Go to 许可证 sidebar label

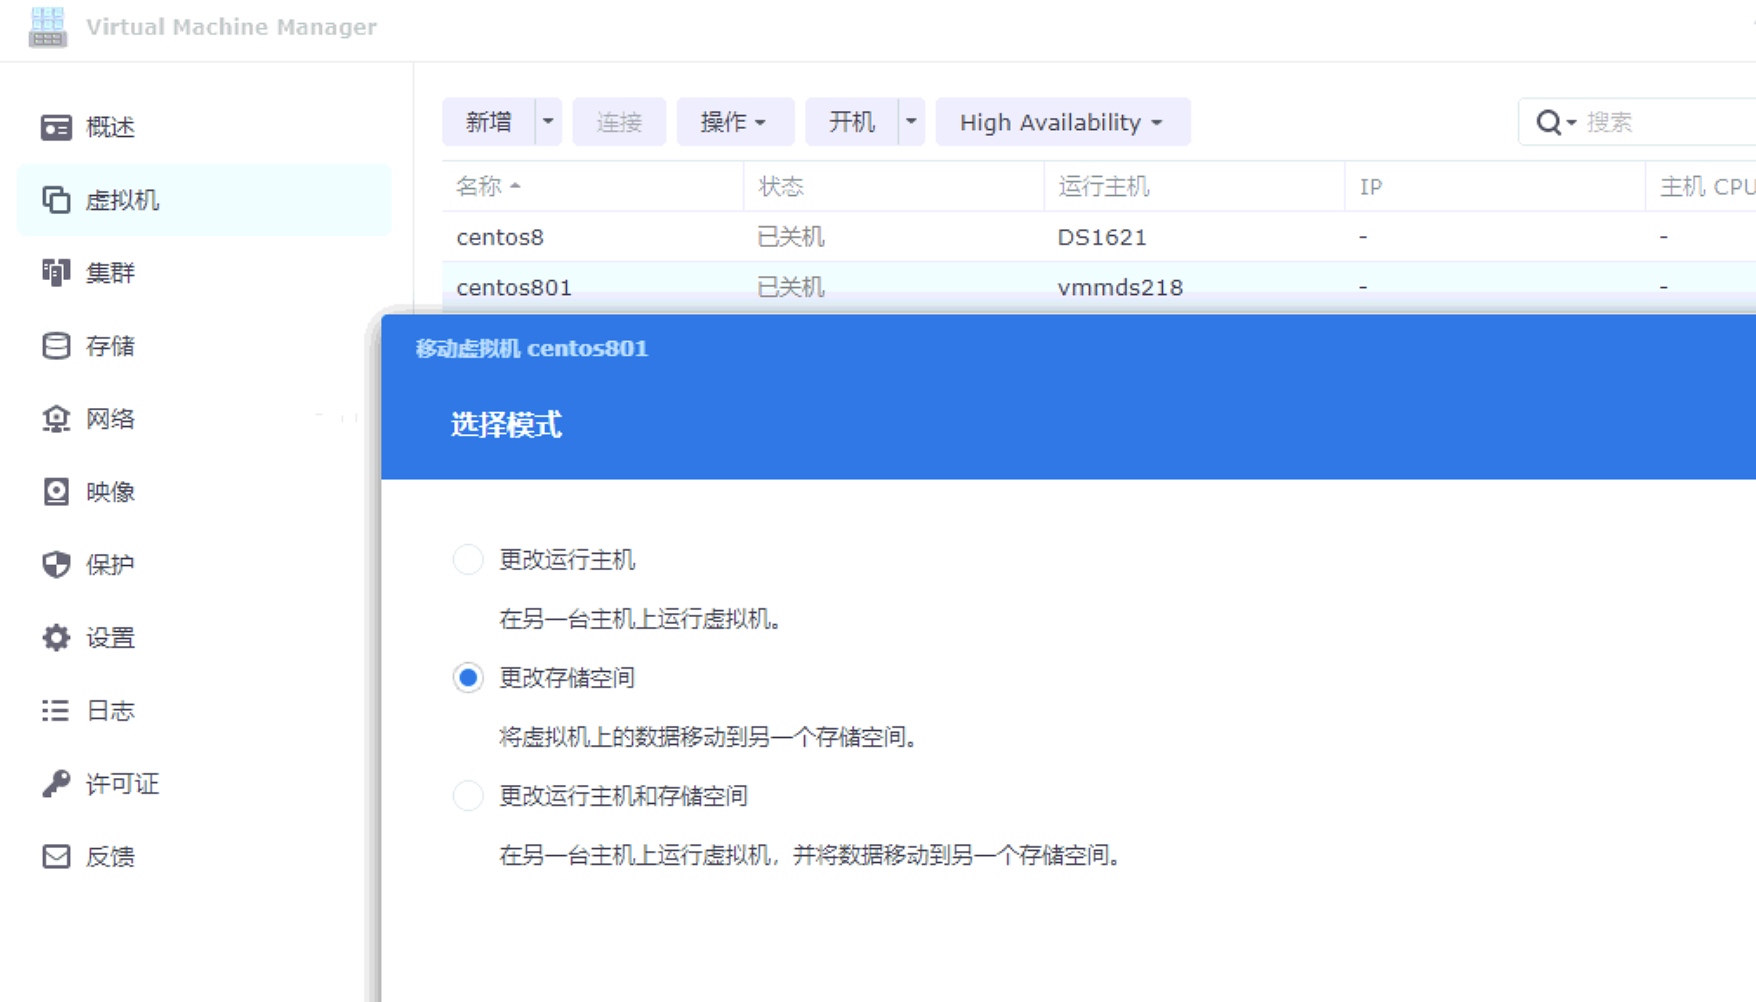pos(122,783)
